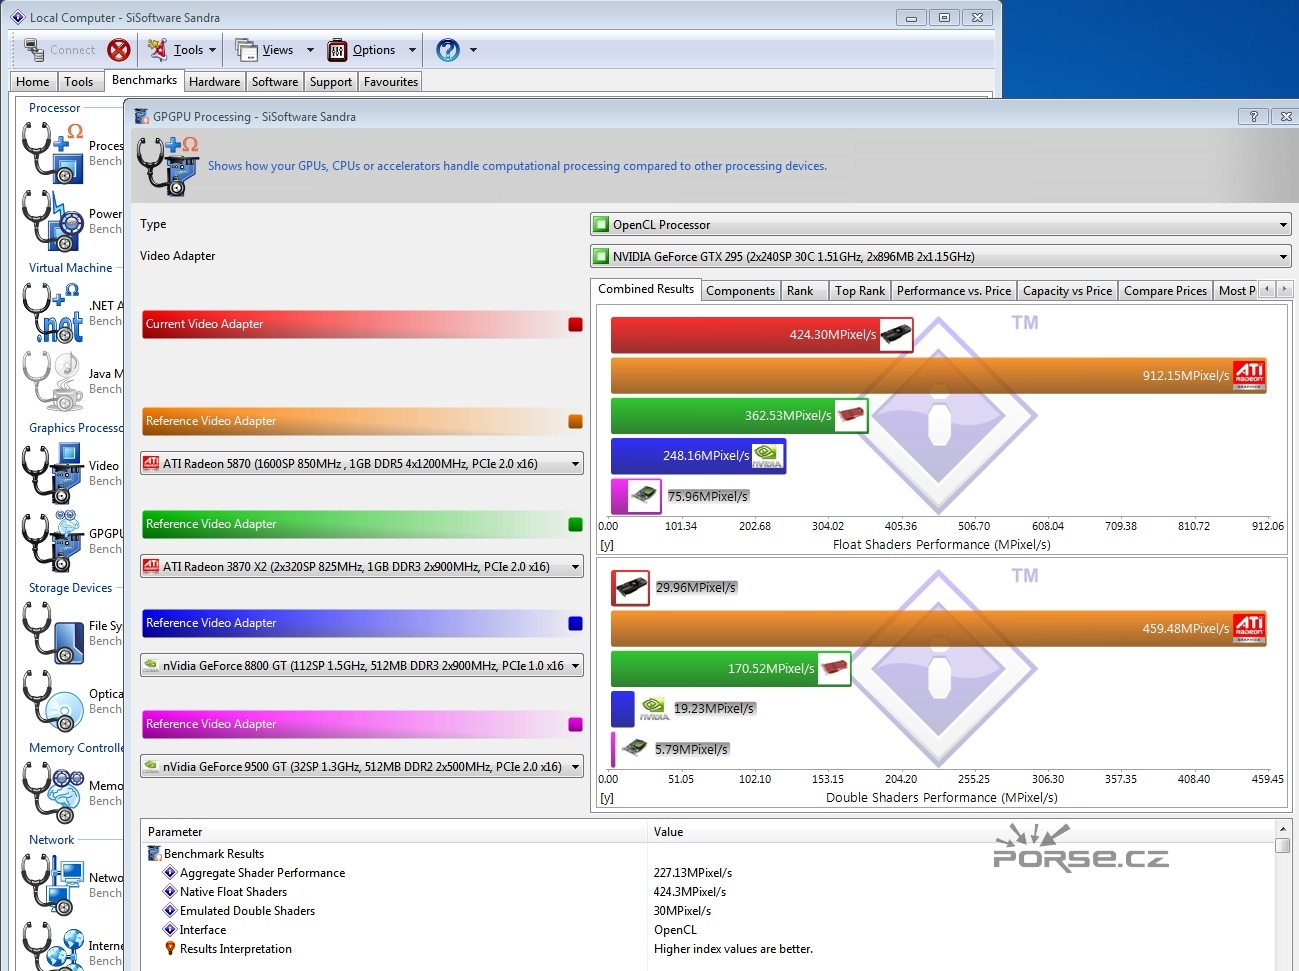This screenshot has height=971, width=1299.
Task: Open the Video benchmark icon
Action: coord(53,473)
